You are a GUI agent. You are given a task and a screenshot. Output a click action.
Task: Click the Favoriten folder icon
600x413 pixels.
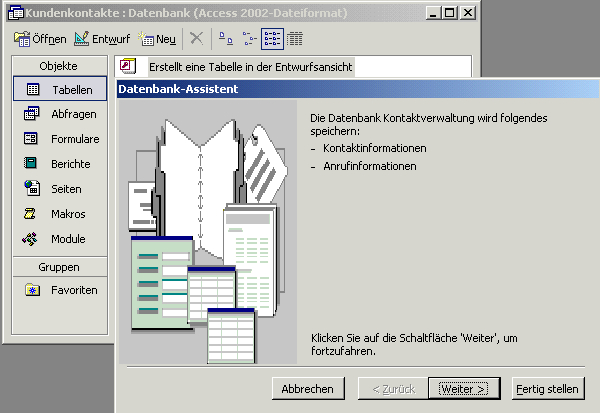32,290
